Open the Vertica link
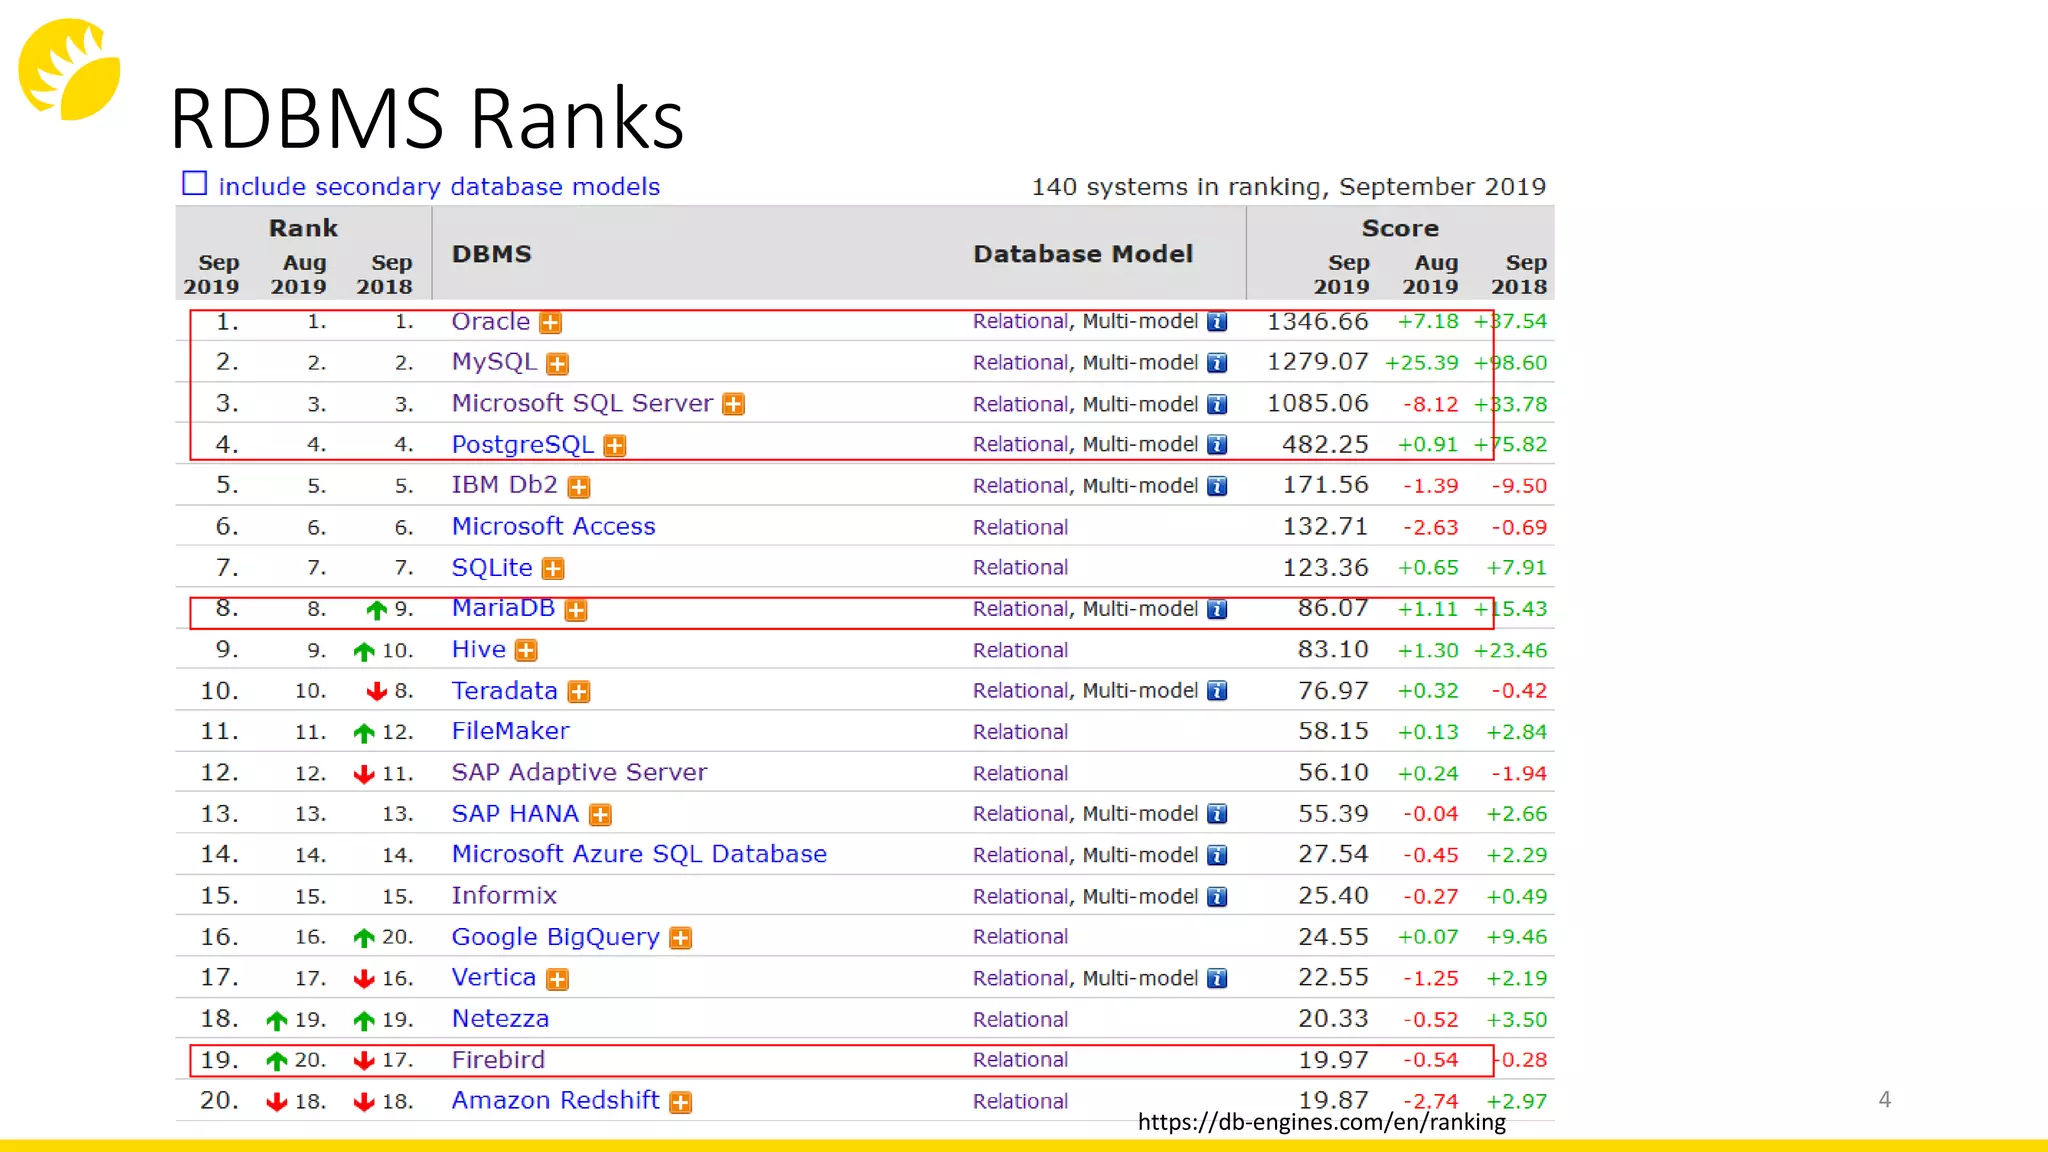Image resolution: width=2048 pixels, height=1152 pixels. pyautogui.click(x=494, y=977)
